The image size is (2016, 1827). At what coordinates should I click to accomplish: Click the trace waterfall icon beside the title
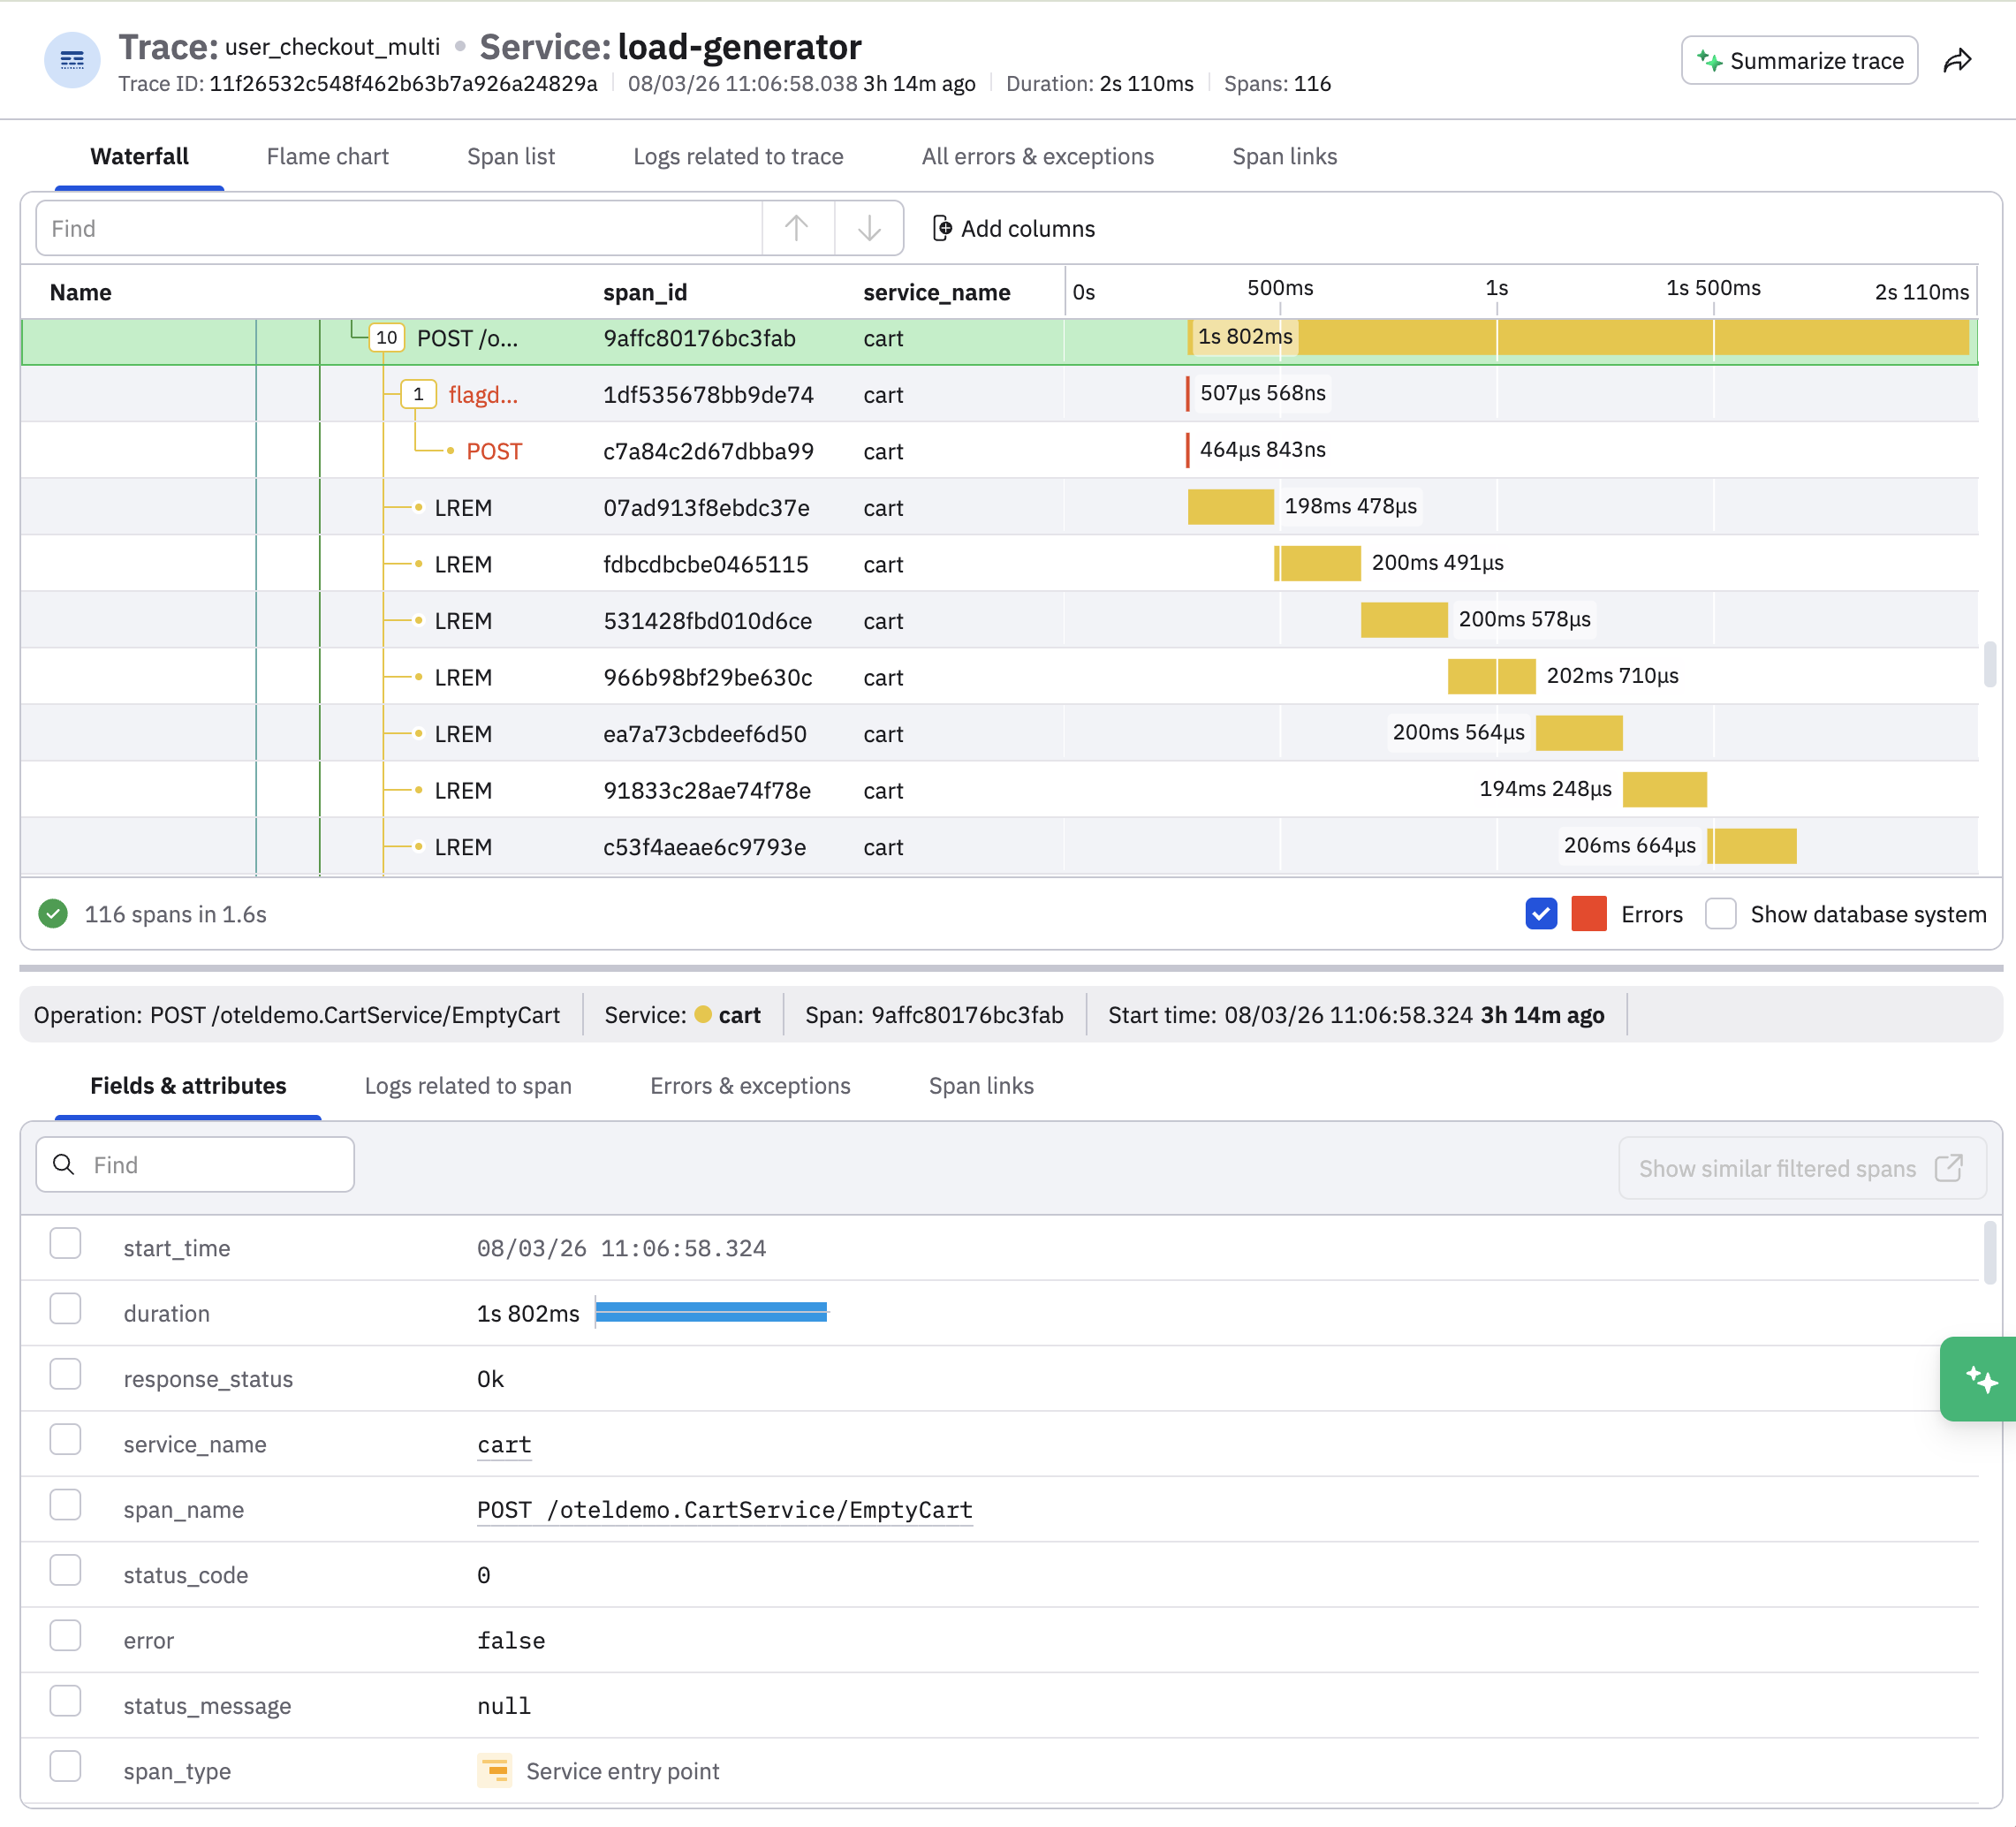tap(72, 60)
